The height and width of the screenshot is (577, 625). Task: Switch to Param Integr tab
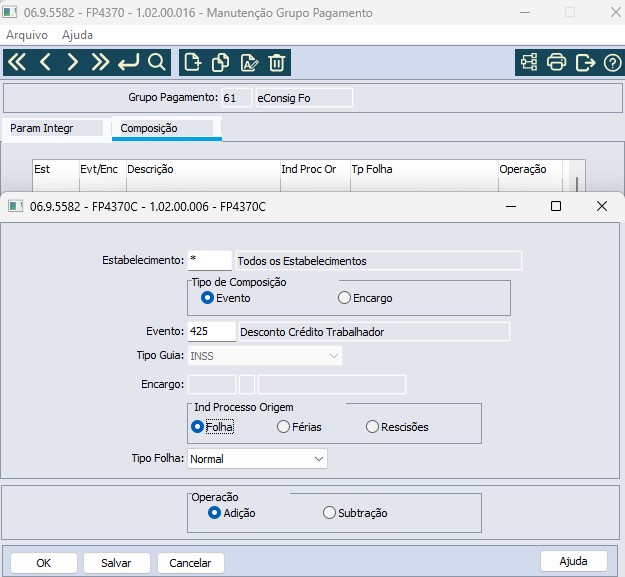coord(56,128)
